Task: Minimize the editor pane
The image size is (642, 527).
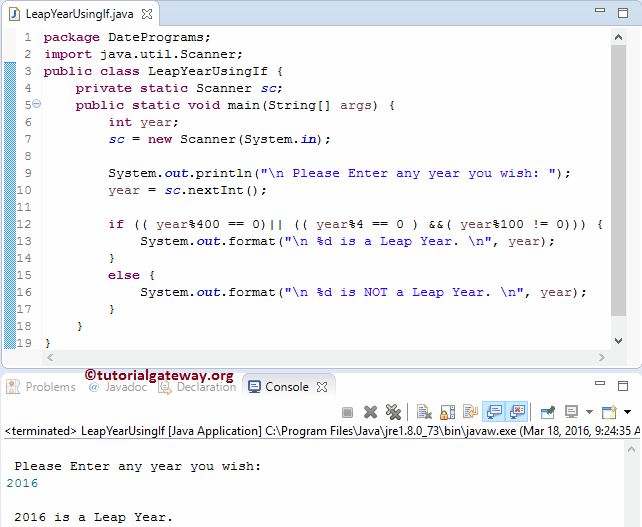Action: [x=600, y=10]
